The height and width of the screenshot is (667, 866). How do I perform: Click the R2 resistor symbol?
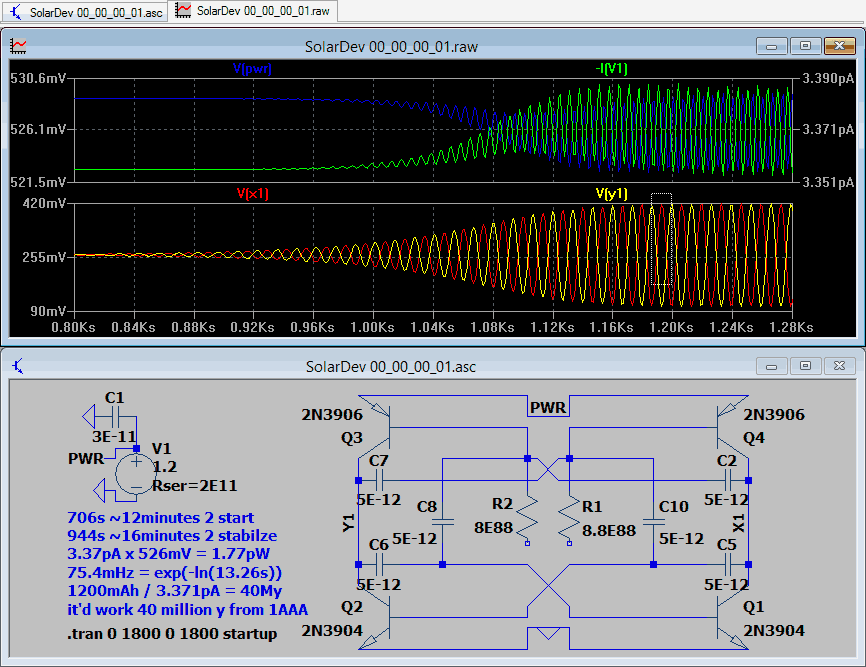[x=528, y=517]
